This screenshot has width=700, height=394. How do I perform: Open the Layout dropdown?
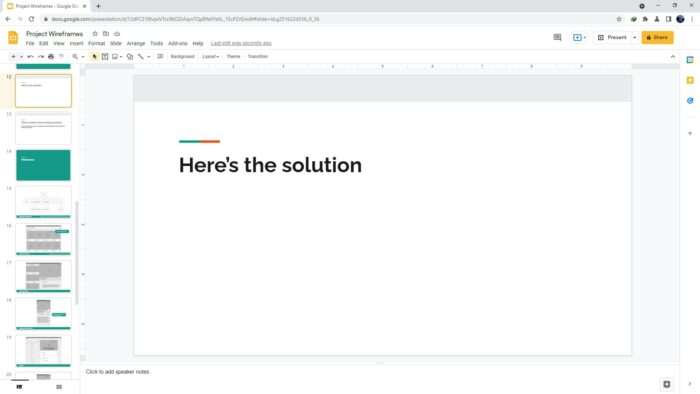point(210,57)
